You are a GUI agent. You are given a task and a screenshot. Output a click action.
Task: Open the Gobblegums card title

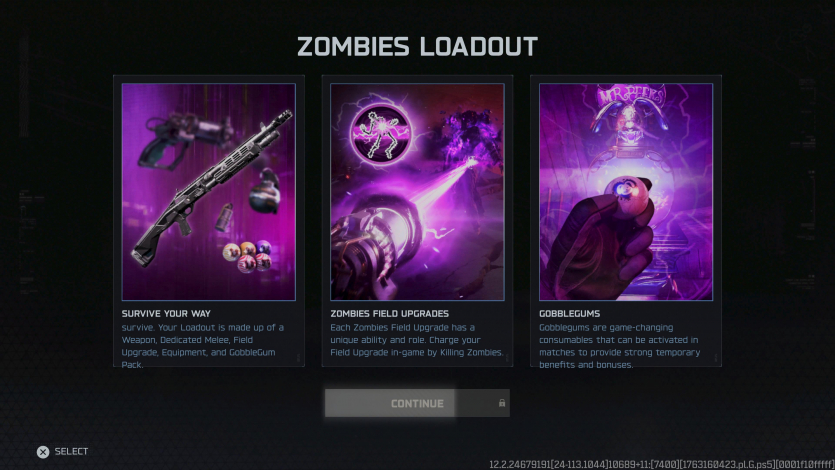[569, 314]
